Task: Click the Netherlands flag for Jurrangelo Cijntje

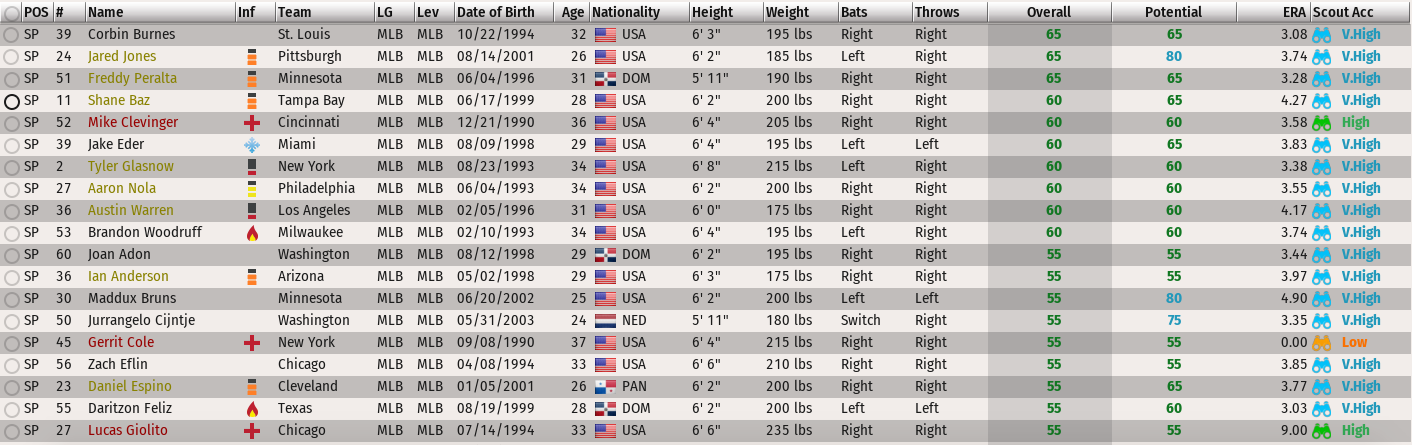Action: [604, 320]
